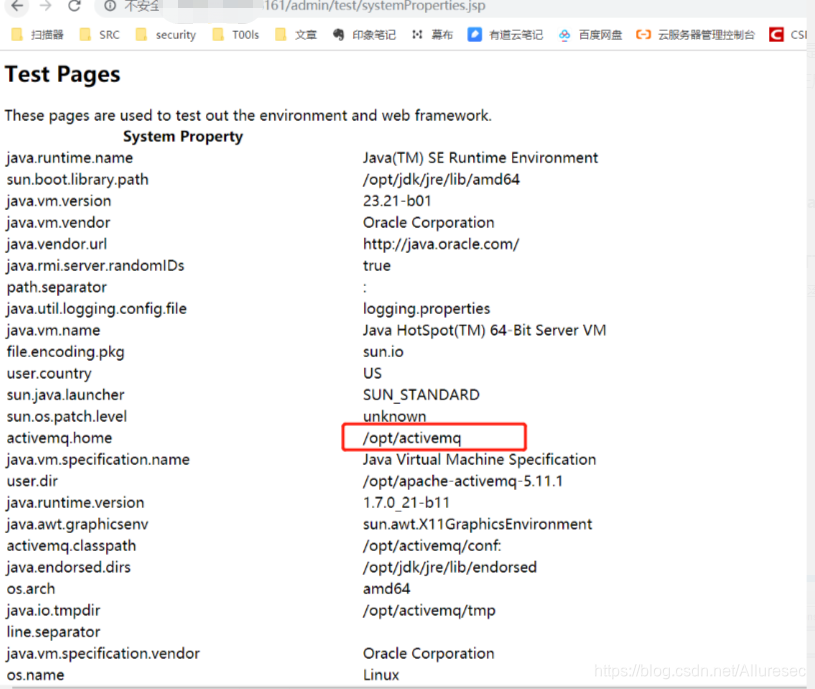Open the 百度网盘 bookmark

pos(590,35)
